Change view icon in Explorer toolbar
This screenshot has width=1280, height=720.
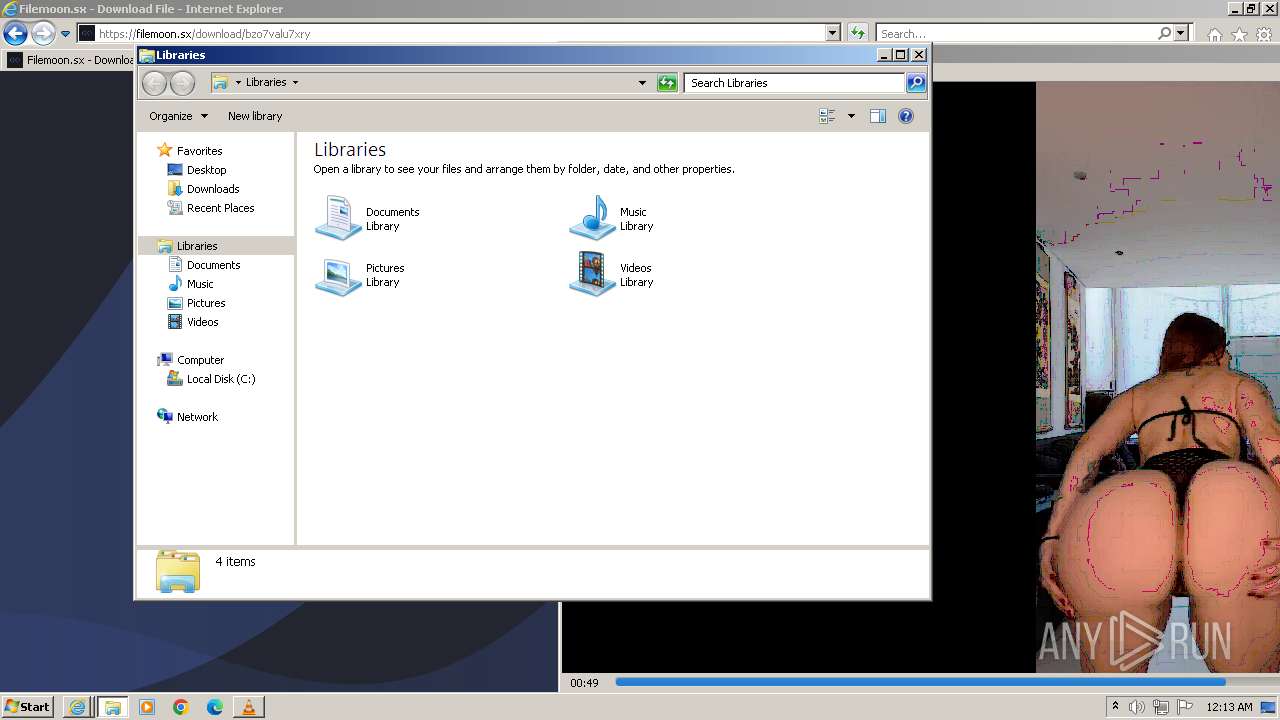tap(827, 116)
